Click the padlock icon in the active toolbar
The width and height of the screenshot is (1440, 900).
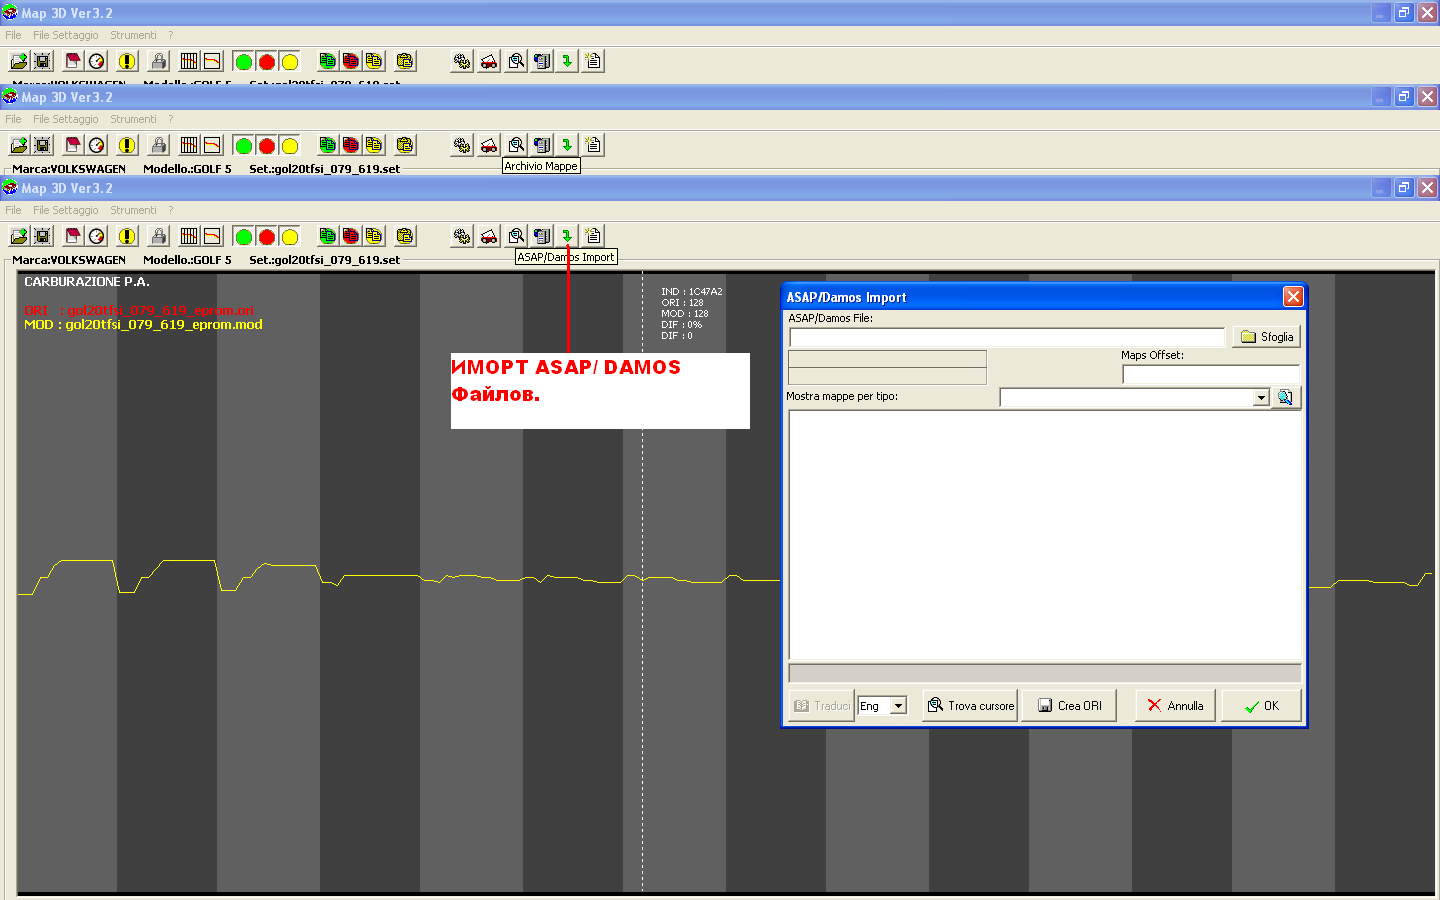159,236
